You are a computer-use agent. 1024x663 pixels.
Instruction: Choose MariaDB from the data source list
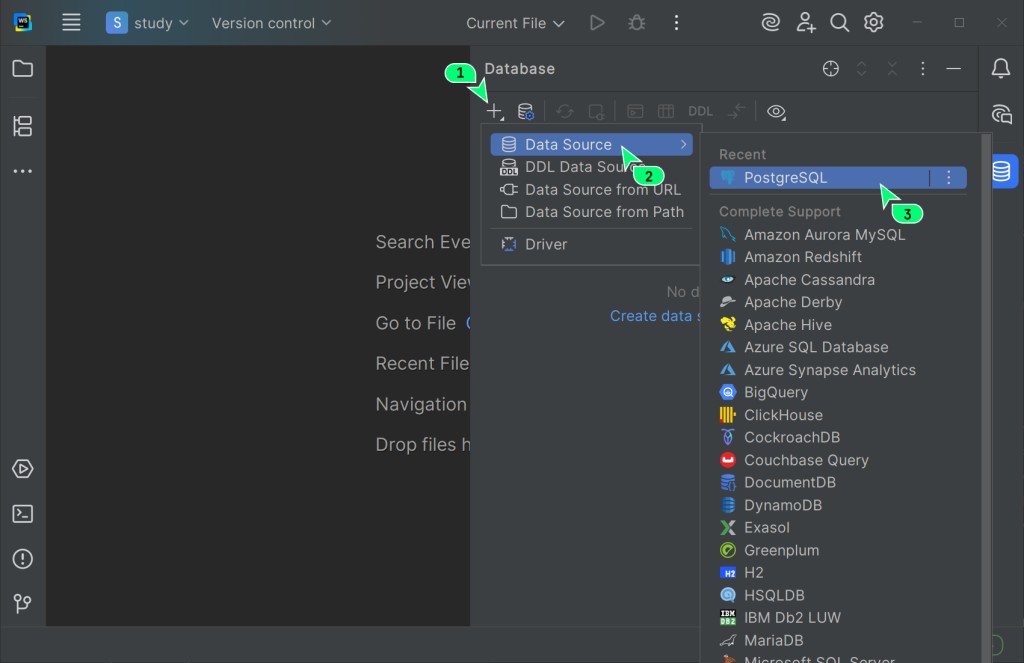(x=773, y=640)
